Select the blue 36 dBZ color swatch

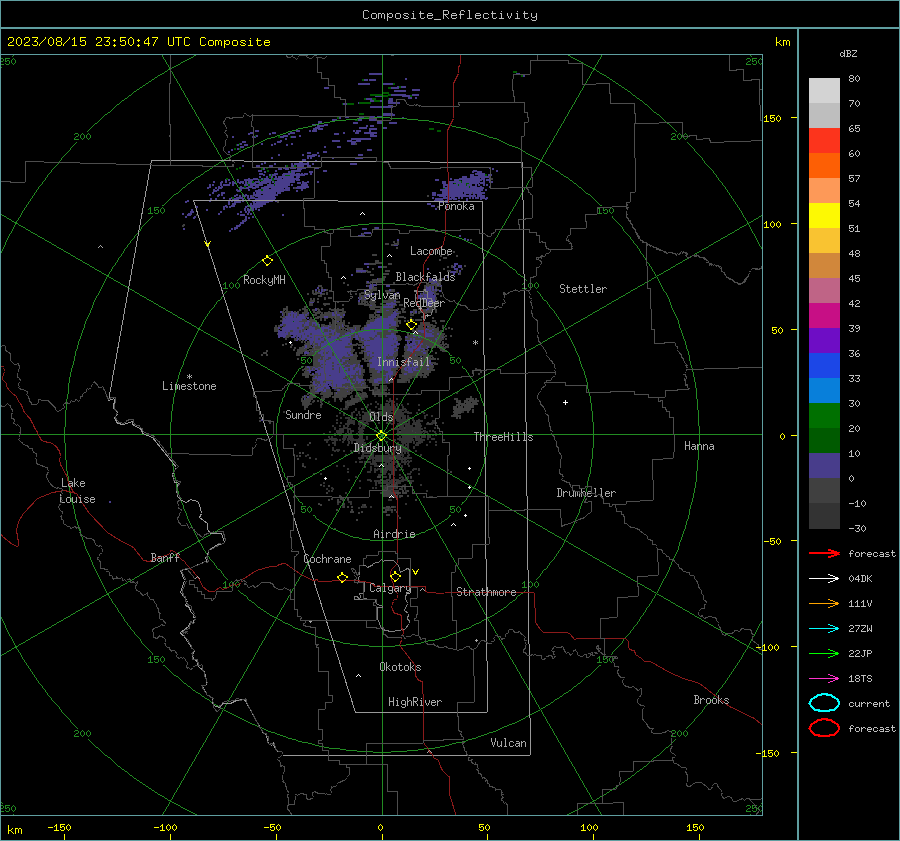[824, 366]
